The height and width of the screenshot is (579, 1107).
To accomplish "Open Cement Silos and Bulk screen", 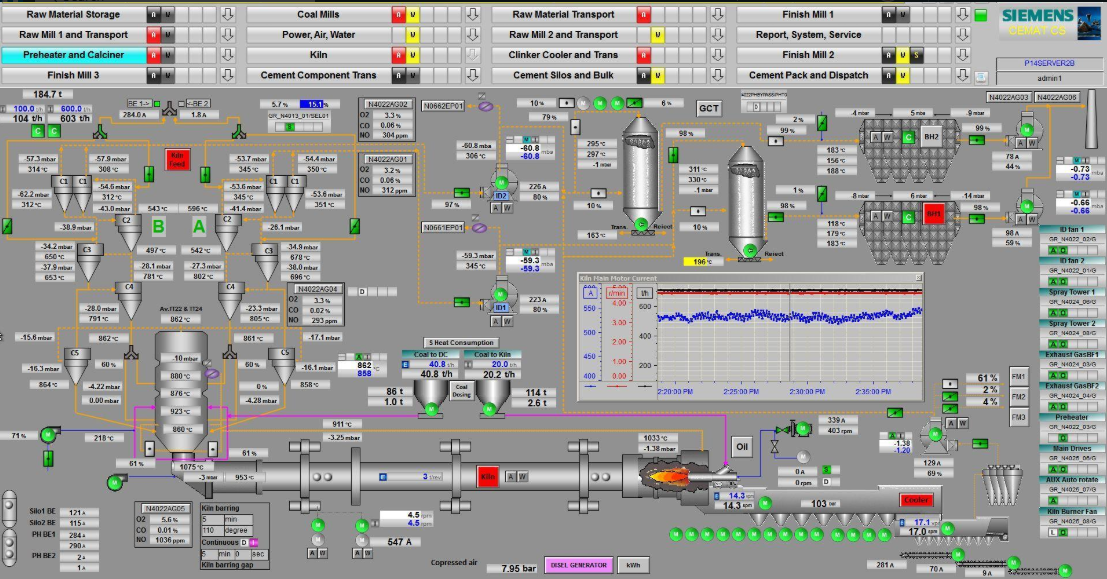I will pyautogui.click(x=563, y=75).
